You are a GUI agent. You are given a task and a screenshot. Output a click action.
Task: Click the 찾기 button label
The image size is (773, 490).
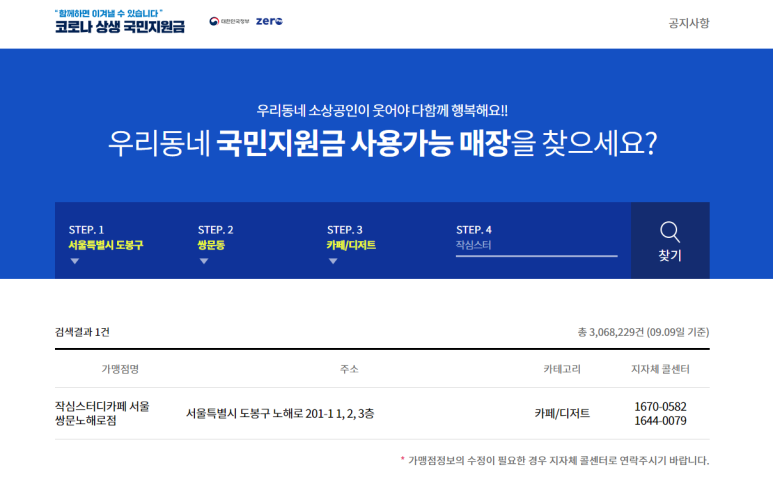(x=670, y=255)
